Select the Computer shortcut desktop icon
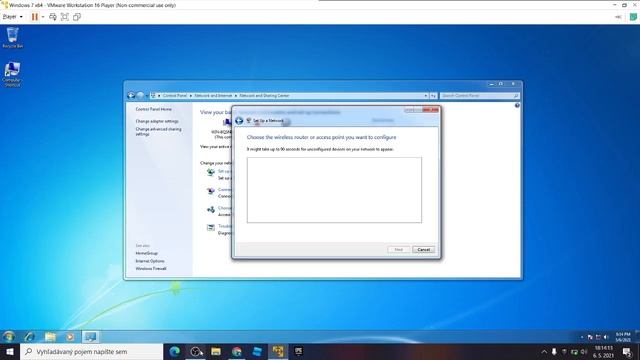Viewport: 640px width, 360px height. 12,74
